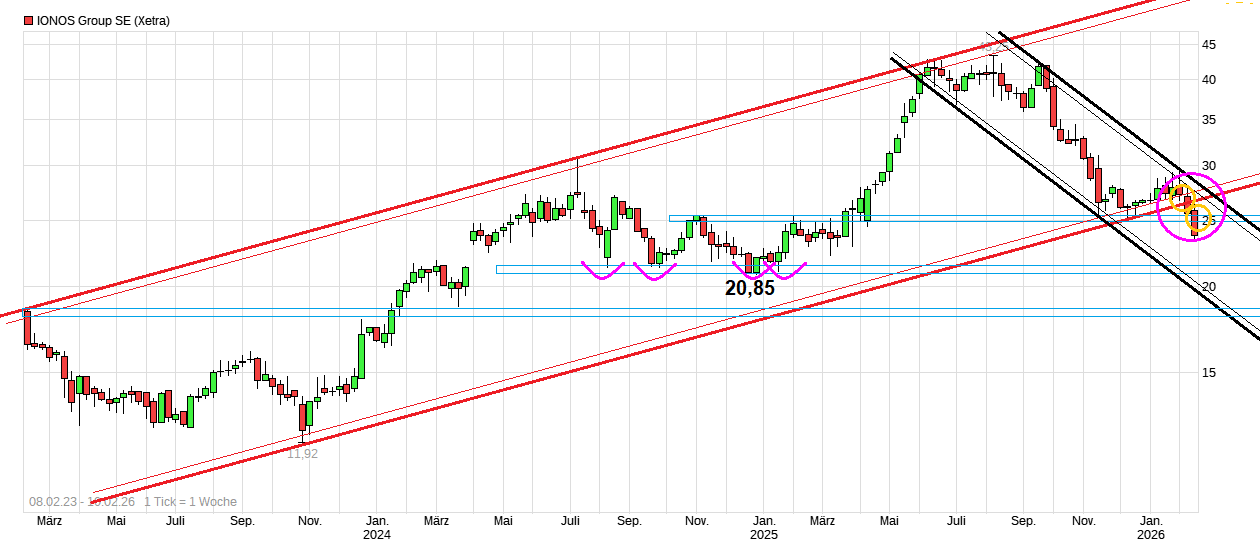Click the 15 level on price axis

tap(1209, 373)
